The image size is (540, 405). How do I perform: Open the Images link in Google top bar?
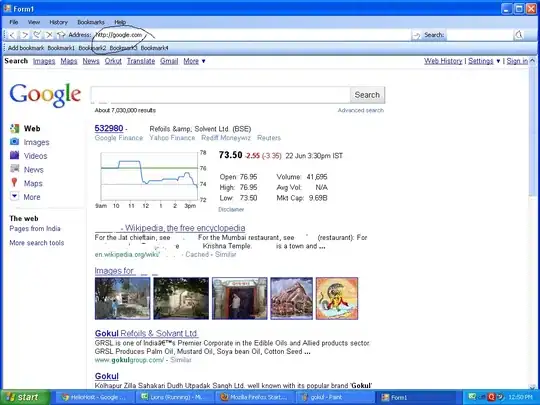[44, 61]
